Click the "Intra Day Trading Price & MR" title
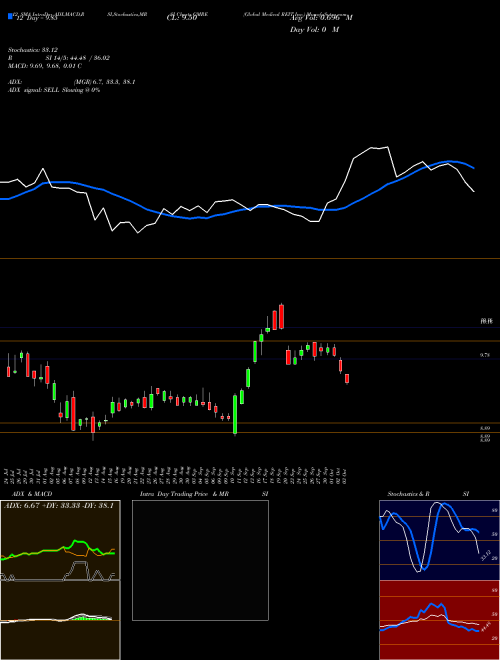Viewport: 500px width, 660px height. coord(184,494)
